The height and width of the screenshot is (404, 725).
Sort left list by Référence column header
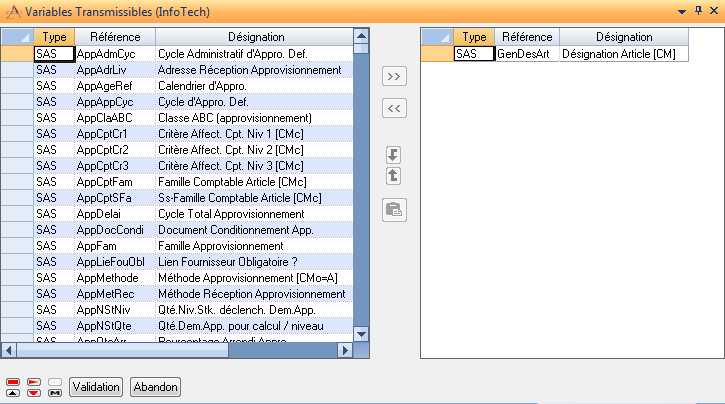tap(114, 37)
